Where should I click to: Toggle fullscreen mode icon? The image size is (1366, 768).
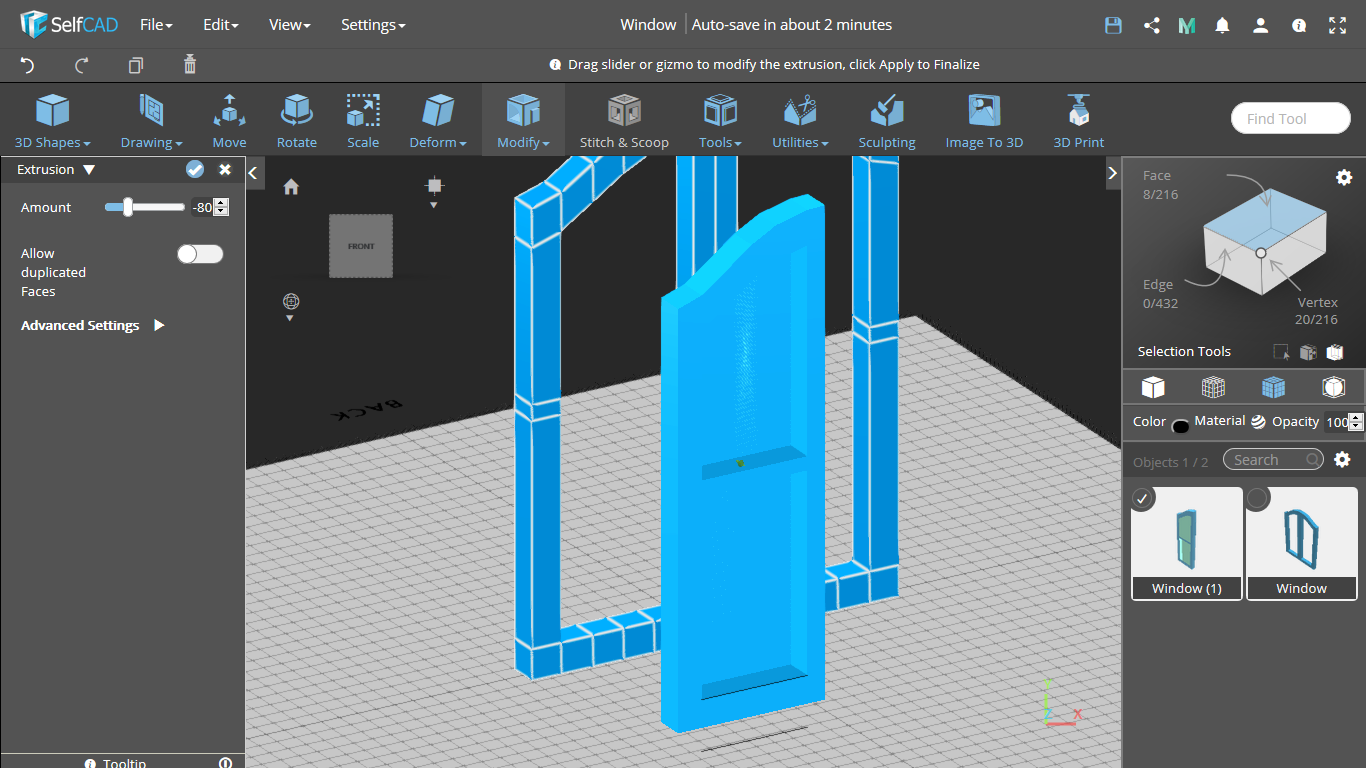(1337, 25)
